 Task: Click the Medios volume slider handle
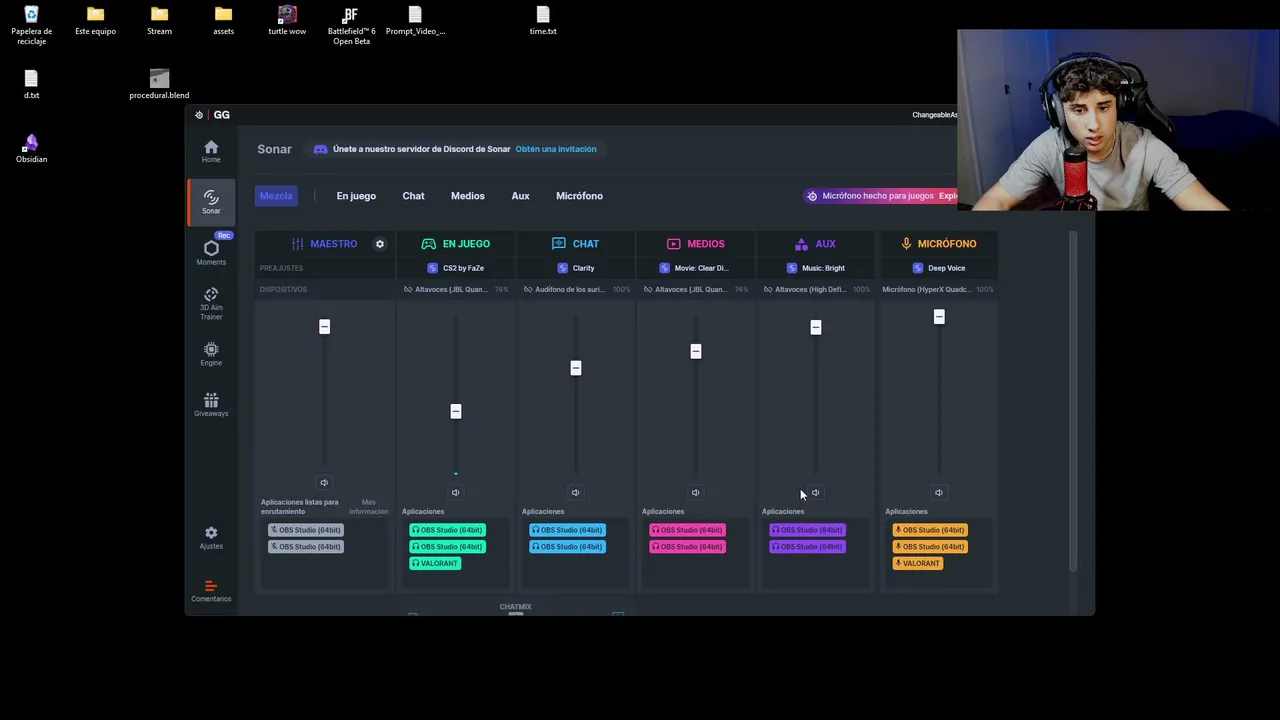pos(695,351)
